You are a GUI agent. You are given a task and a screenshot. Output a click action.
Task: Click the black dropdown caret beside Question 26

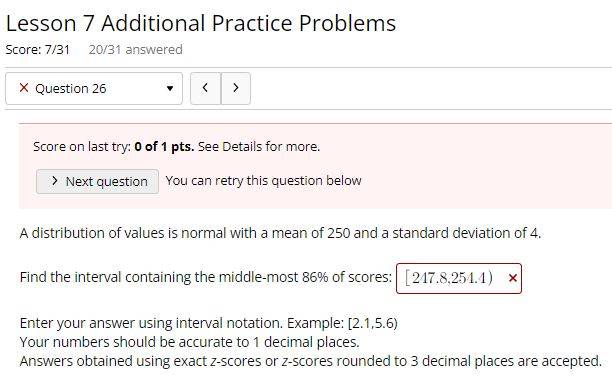(170, 89)
